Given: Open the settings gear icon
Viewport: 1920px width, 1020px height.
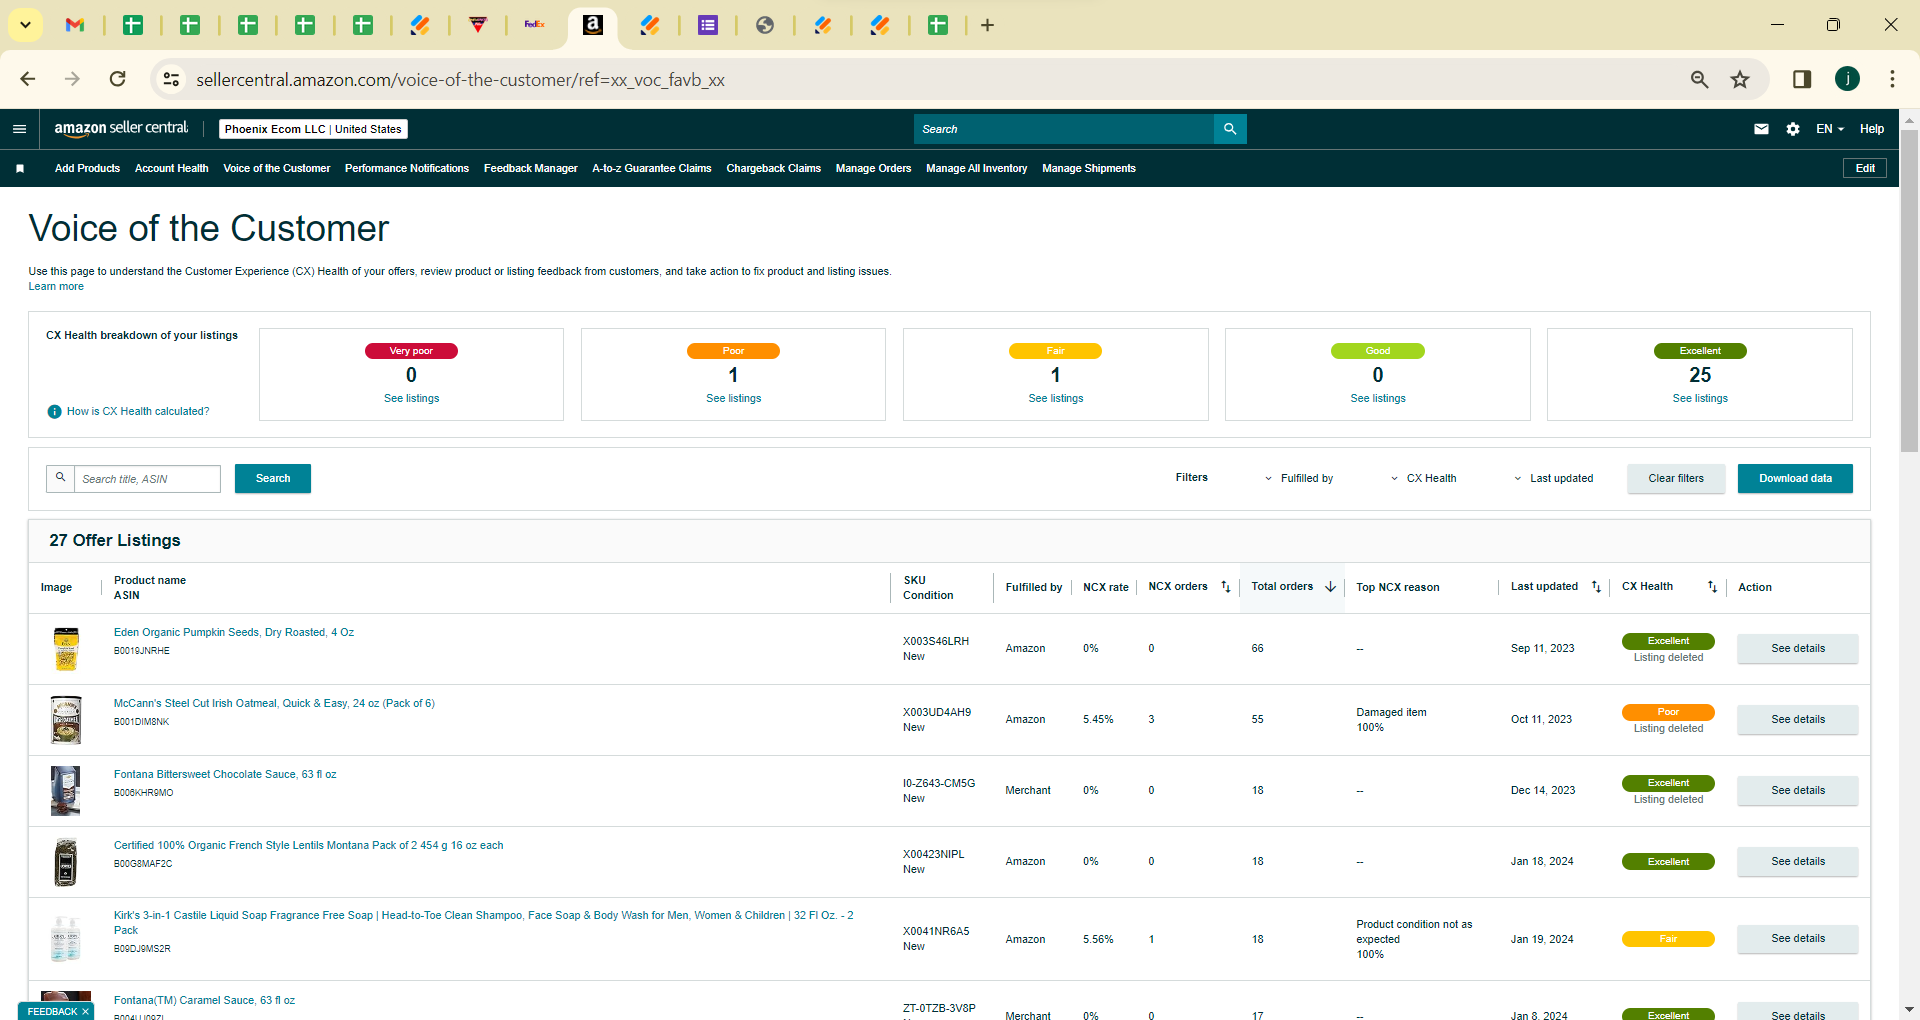Looking at the screenshot, I should [1793, 129].
